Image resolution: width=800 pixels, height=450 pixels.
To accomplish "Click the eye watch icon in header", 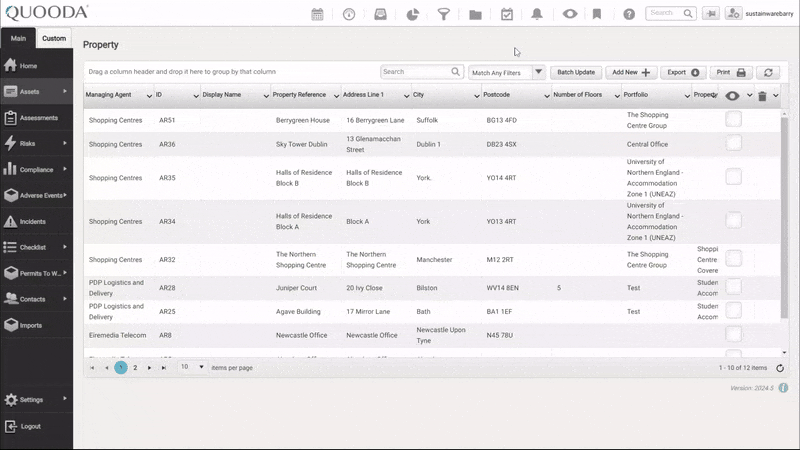I will [570, 14].
